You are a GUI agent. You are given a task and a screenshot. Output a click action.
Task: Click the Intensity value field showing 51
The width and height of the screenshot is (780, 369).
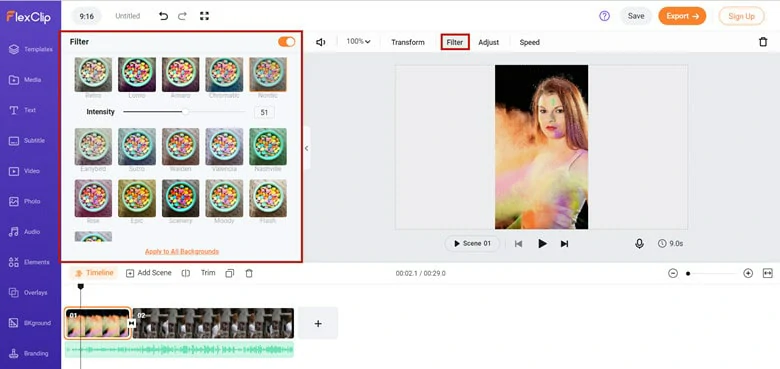point(264,112)
